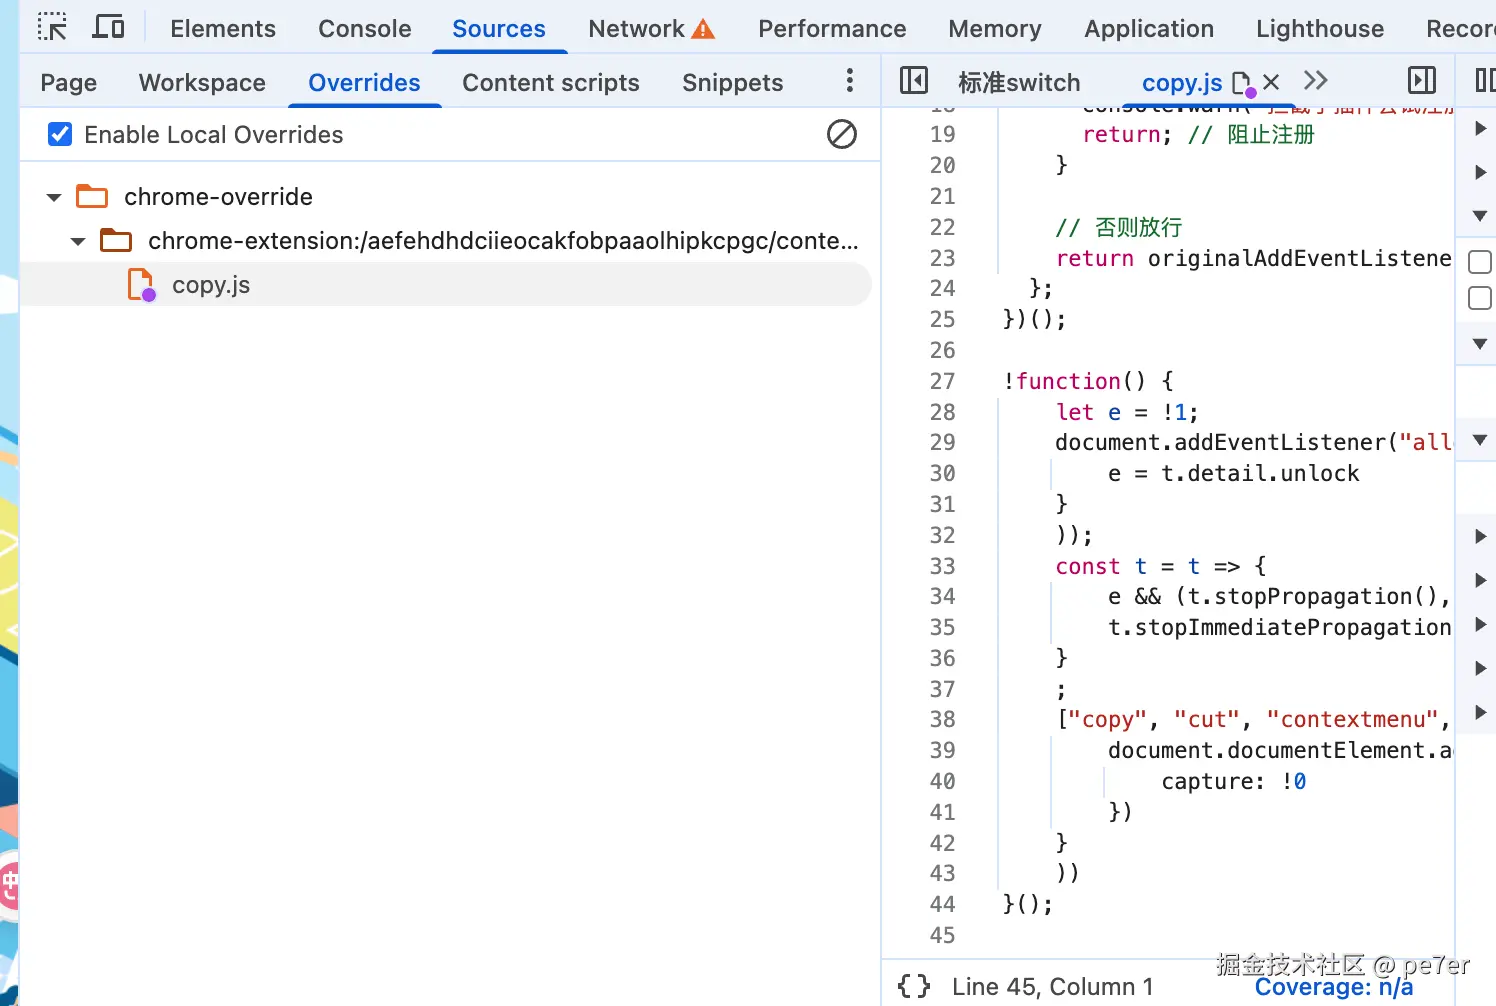Tick the upper checkbox in debugger sidebar

click(x=1480, y=262)
